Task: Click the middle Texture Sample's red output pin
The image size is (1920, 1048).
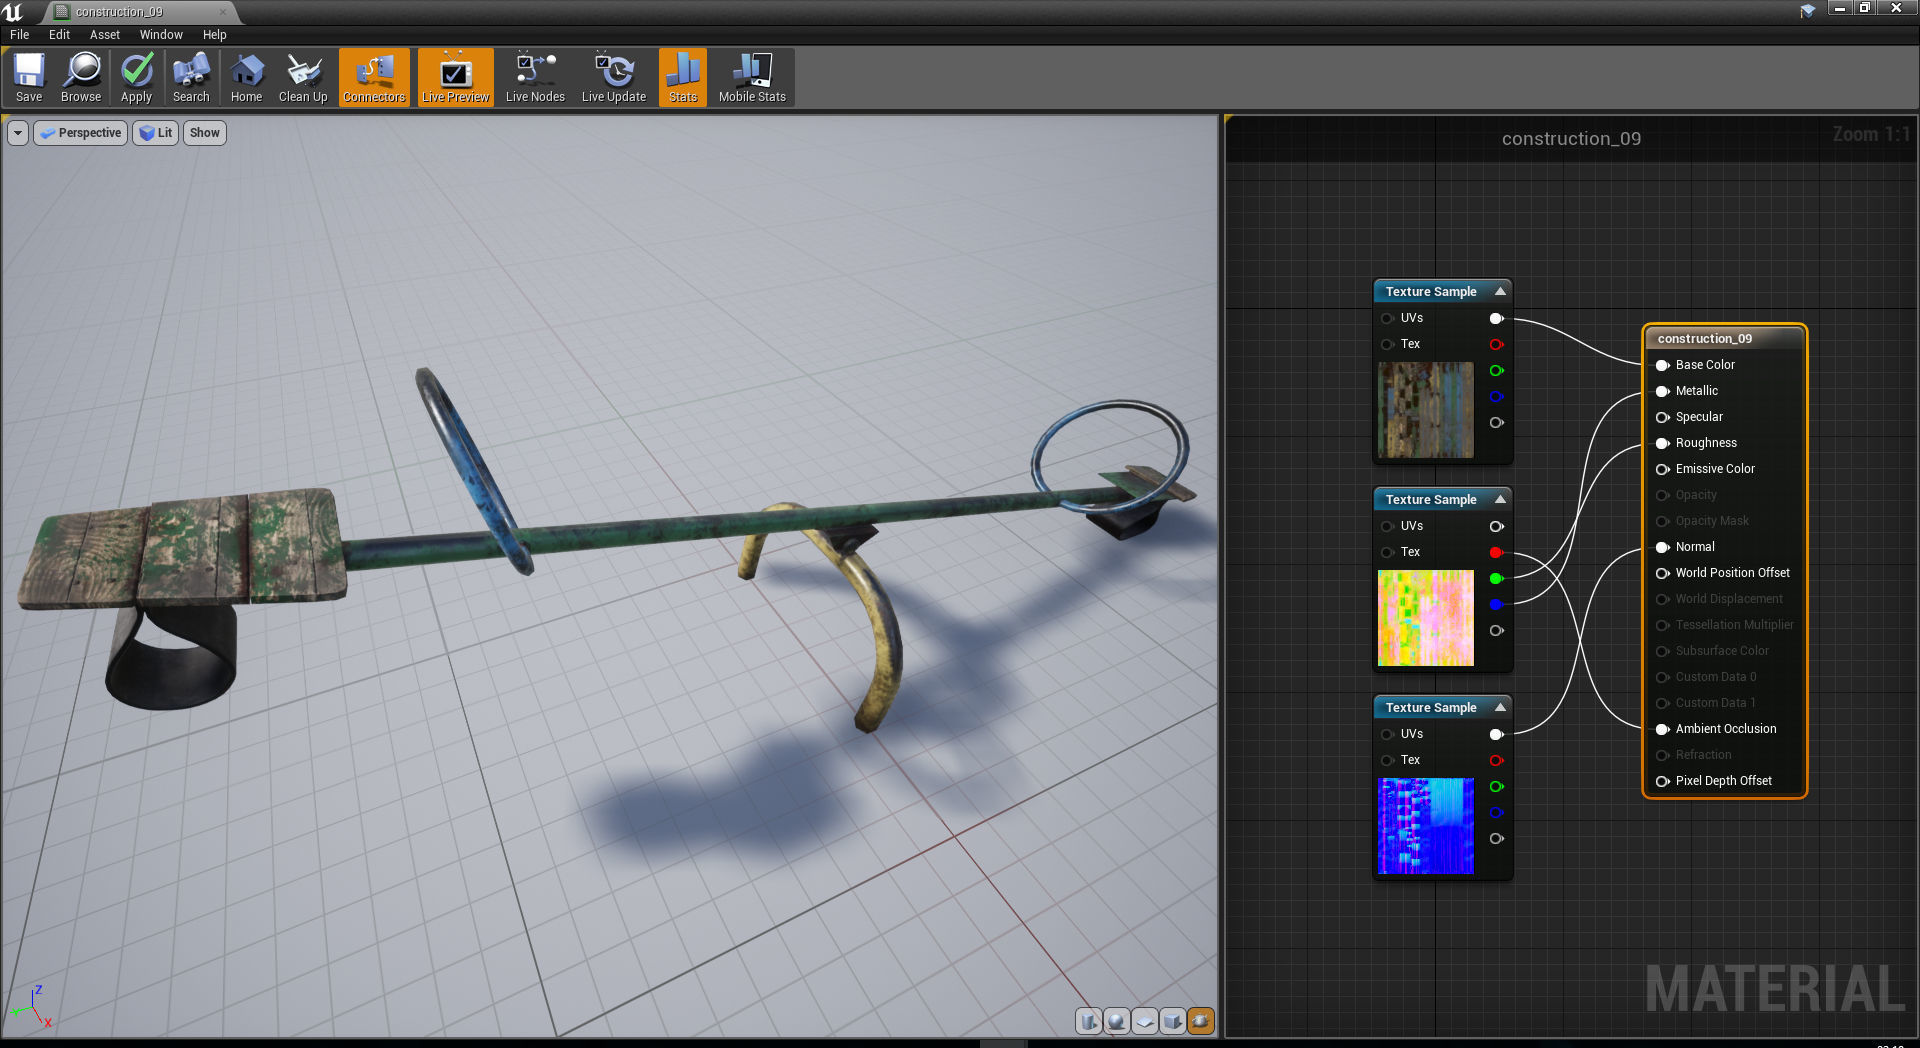Action: [x=1497, y=552]
